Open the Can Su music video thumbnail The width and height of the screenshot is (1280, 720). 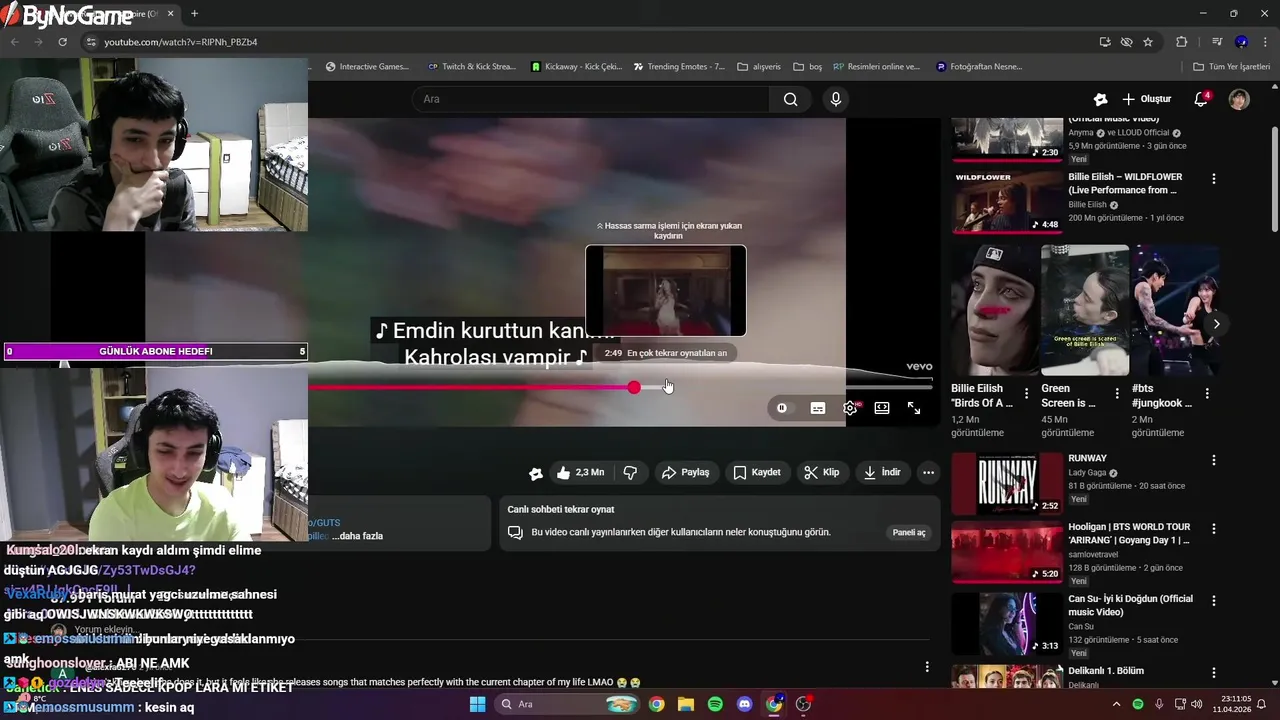pos(1007,624)
